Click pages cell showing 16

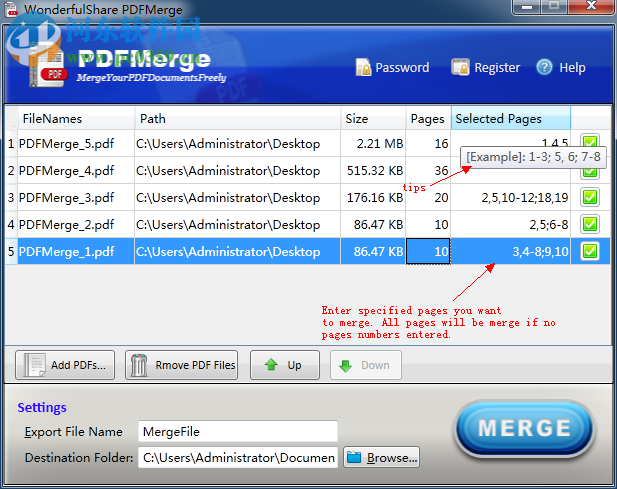428,144
